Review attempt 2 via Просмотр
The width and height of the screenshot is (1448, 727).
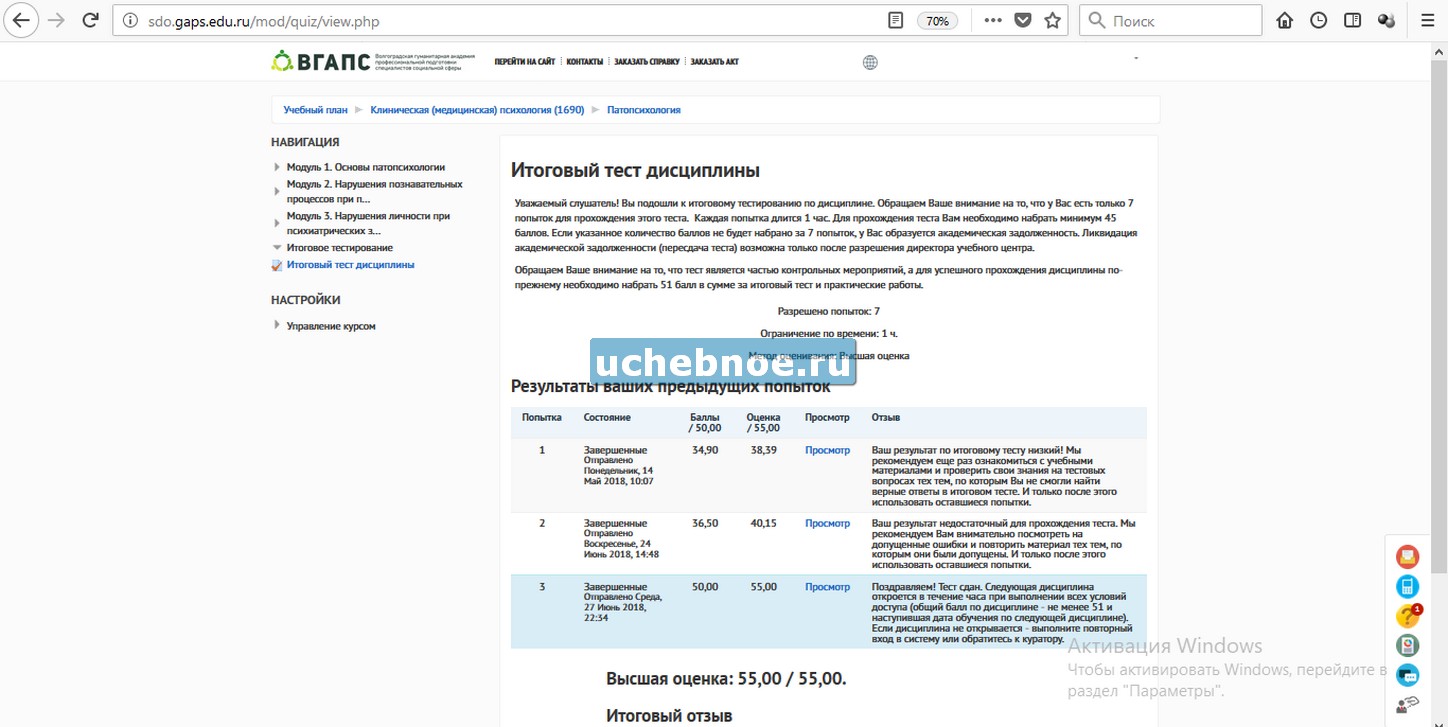[827, 523]
